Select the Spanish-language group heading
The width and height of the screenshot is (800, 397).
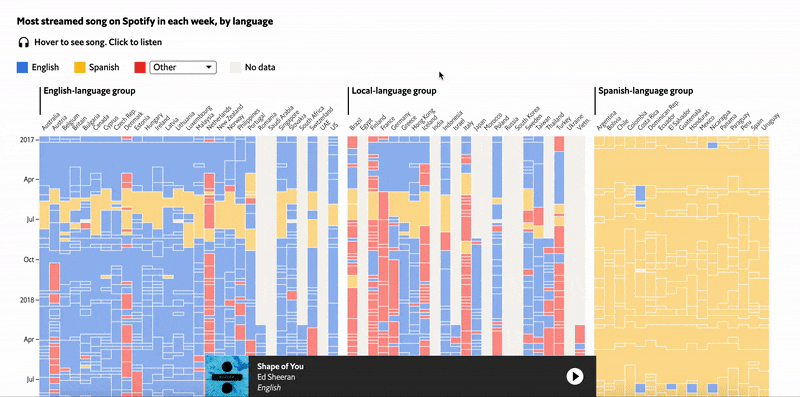coord(645,91)
